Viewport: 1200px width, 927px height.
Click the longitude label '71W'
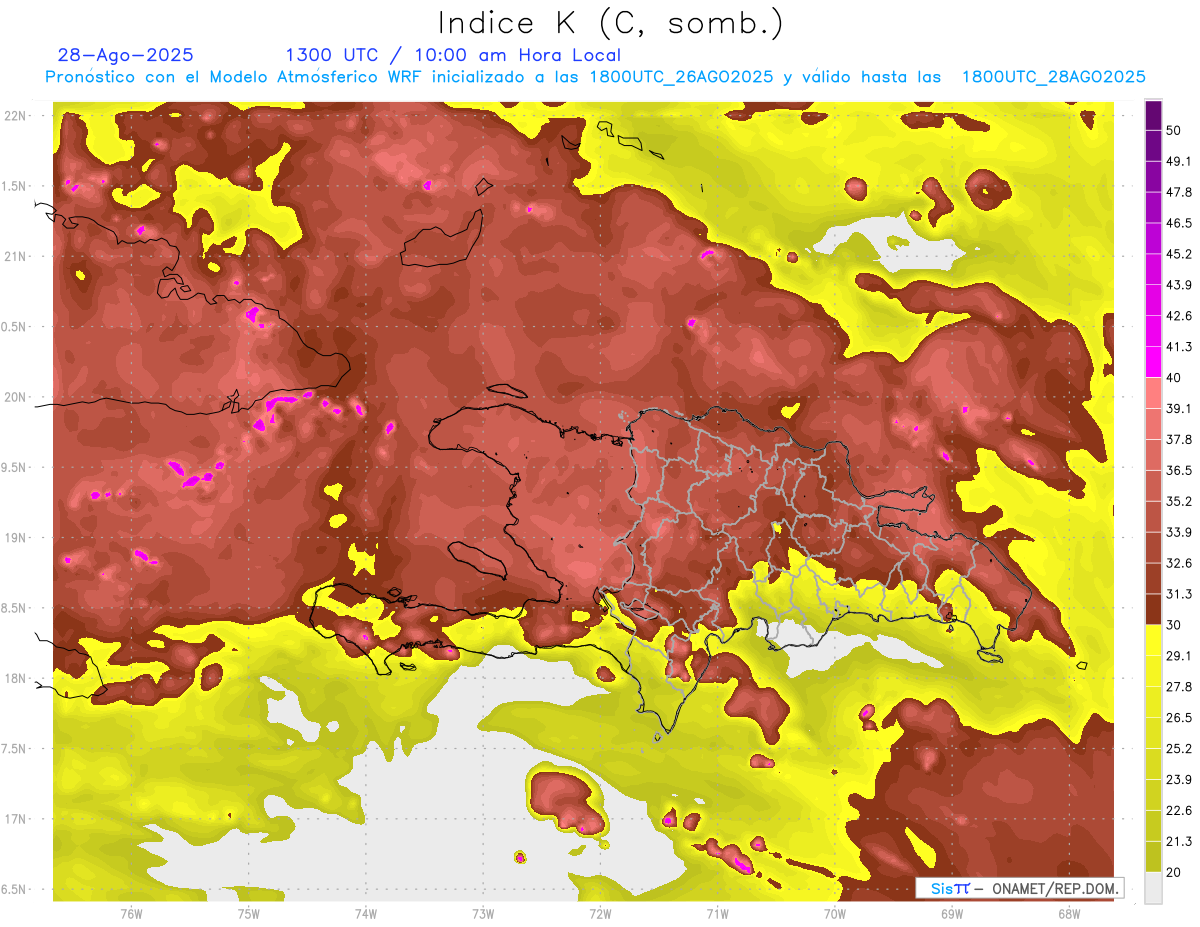tap(717, 913)
